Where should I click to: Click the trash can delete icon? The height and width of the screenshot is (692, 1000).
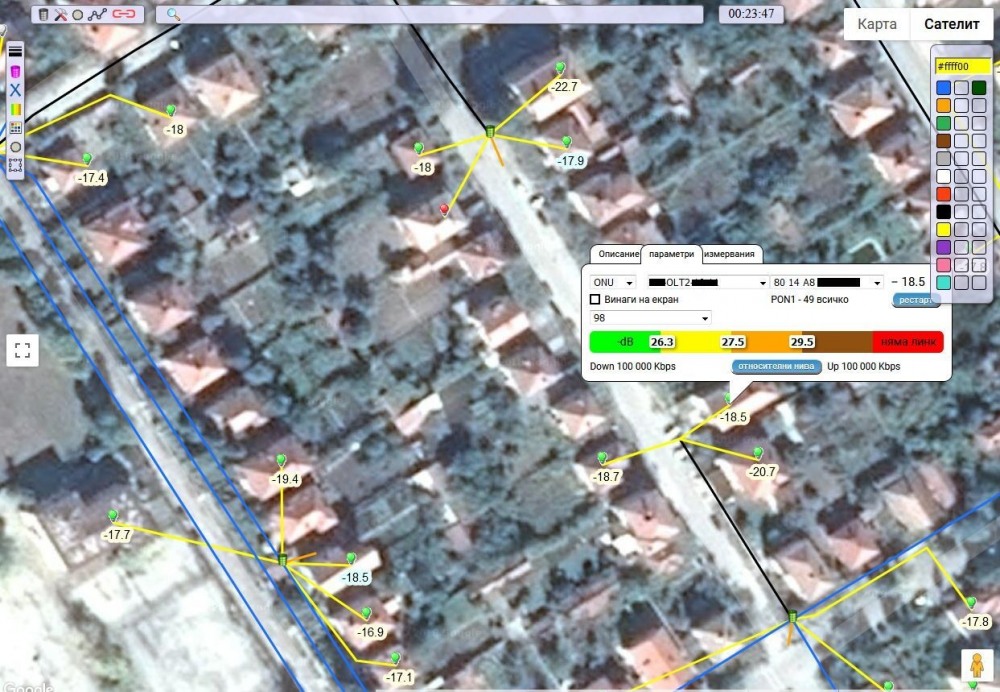[x=44, y=15]
